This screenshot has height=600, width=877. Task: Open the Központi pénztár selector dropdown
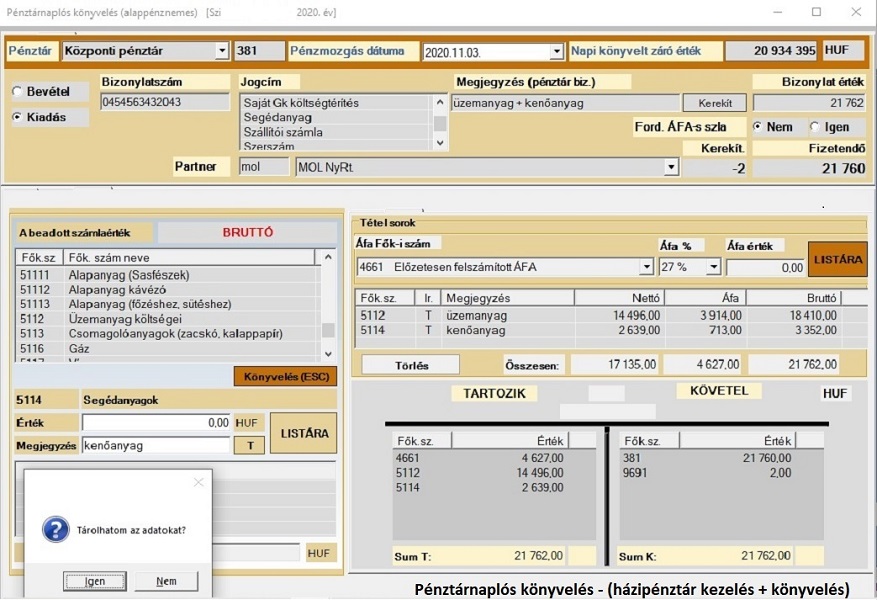(x=222, y=50)
